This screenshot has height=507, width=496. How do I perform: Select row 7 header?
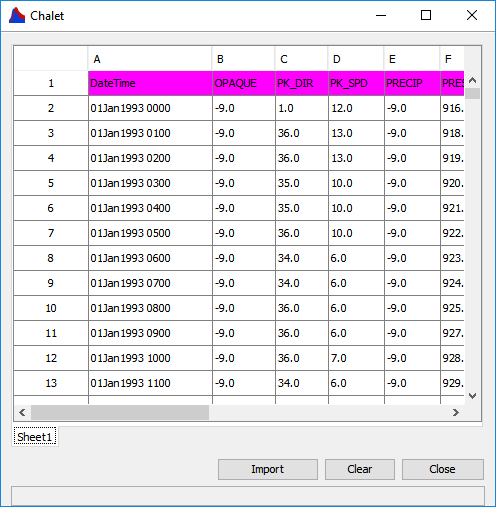tap(51, 233)
